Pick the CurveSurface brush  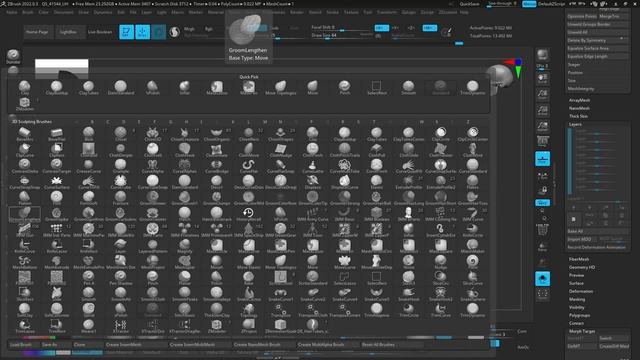click(56, 182)
